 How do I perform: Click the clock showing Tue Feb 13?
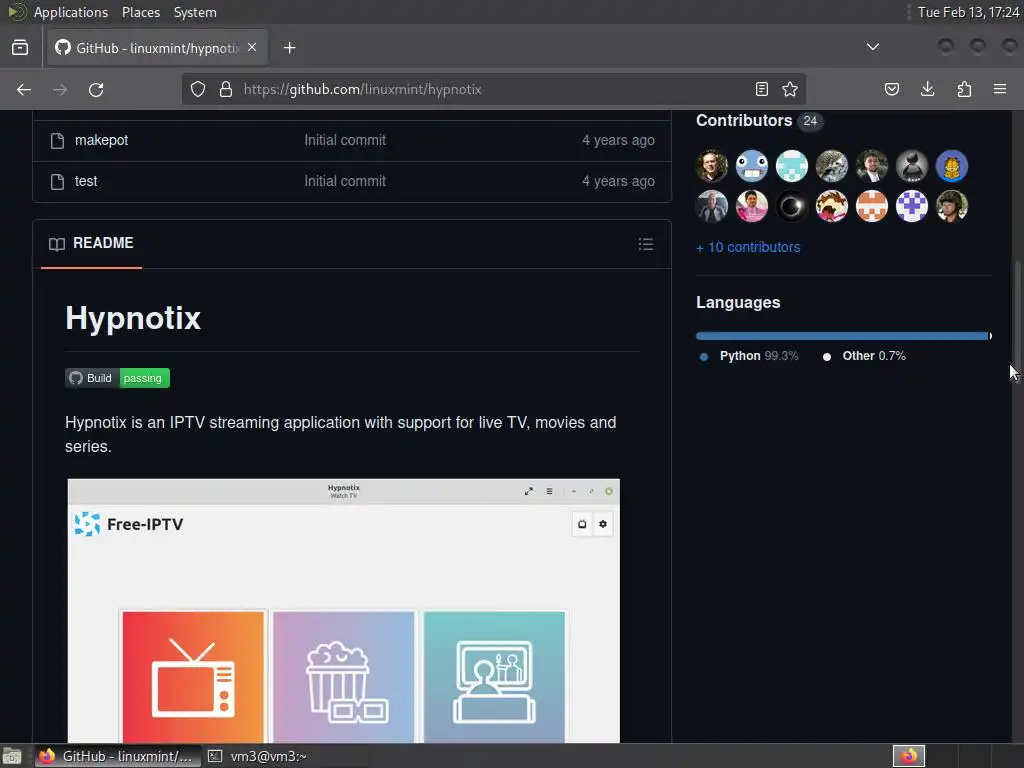tap(968, 12)
